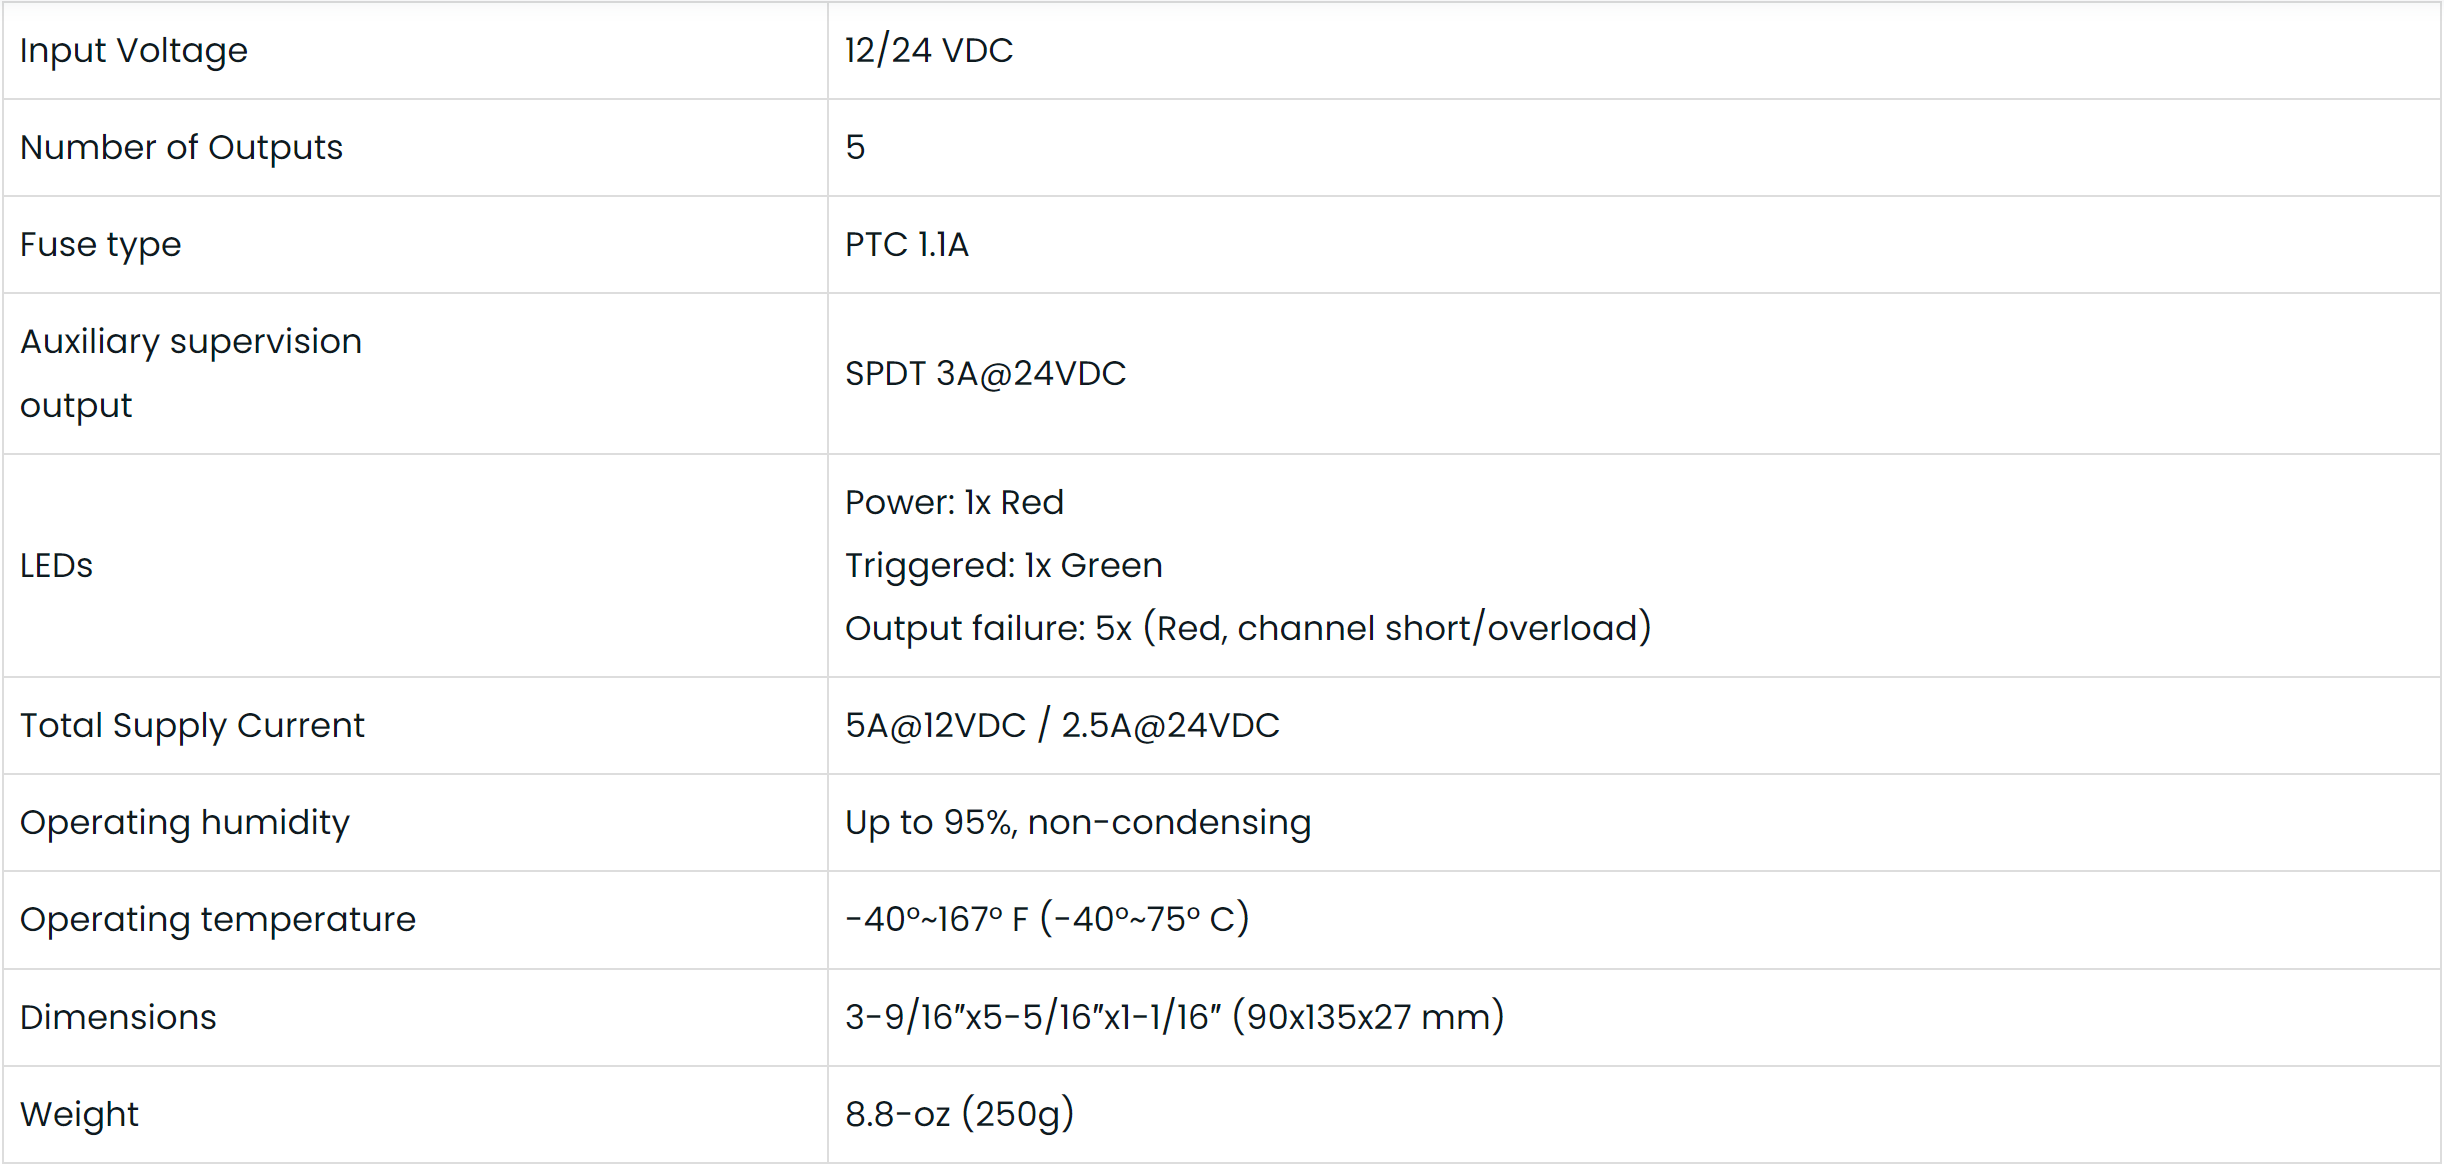Viewport: 2444px width, 1166px height.
Task: Click the "Number of Outputs" label
Action: point(181,147)
